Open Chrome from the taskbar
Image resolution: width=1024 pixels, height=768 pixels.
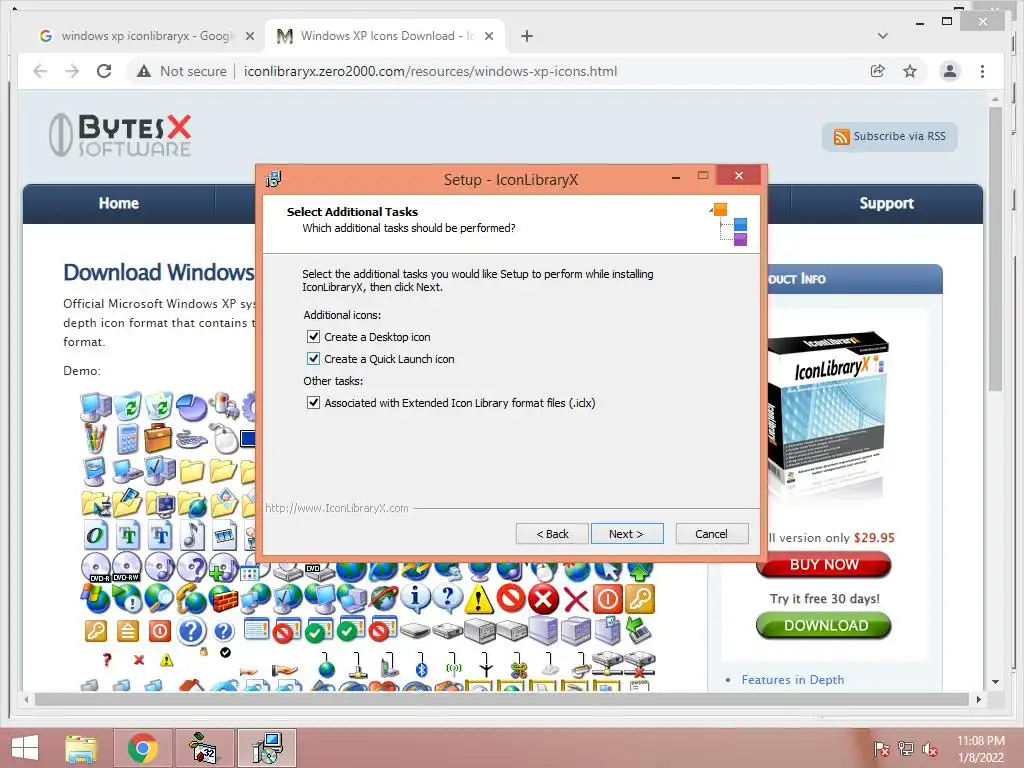(143, 748)
